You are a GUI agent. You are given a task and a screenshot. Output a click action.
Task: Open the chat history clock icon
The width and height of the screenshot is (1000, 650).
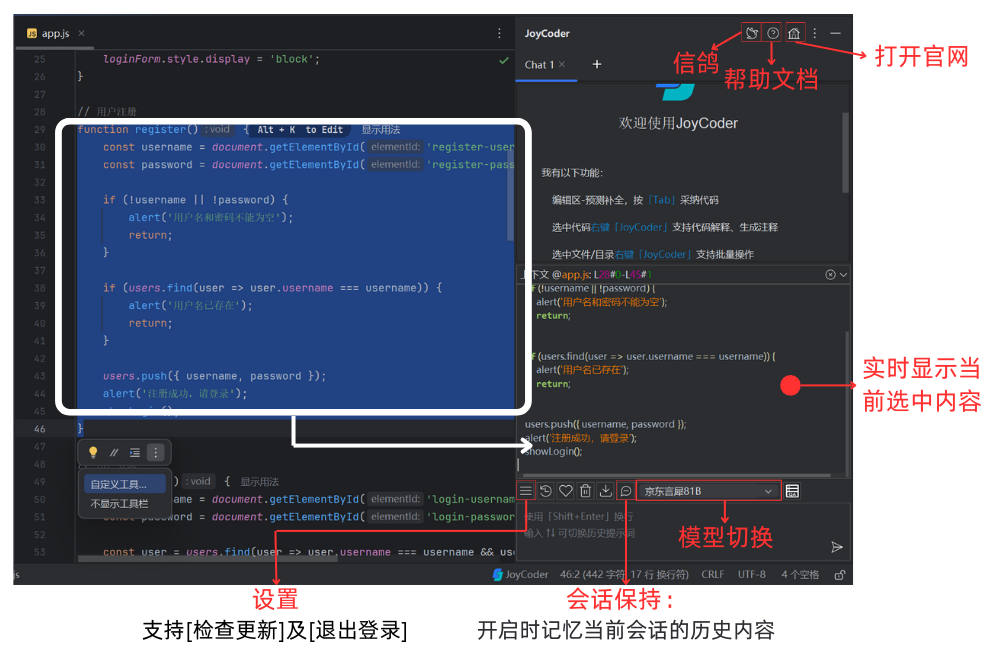(x=546, y=491)
